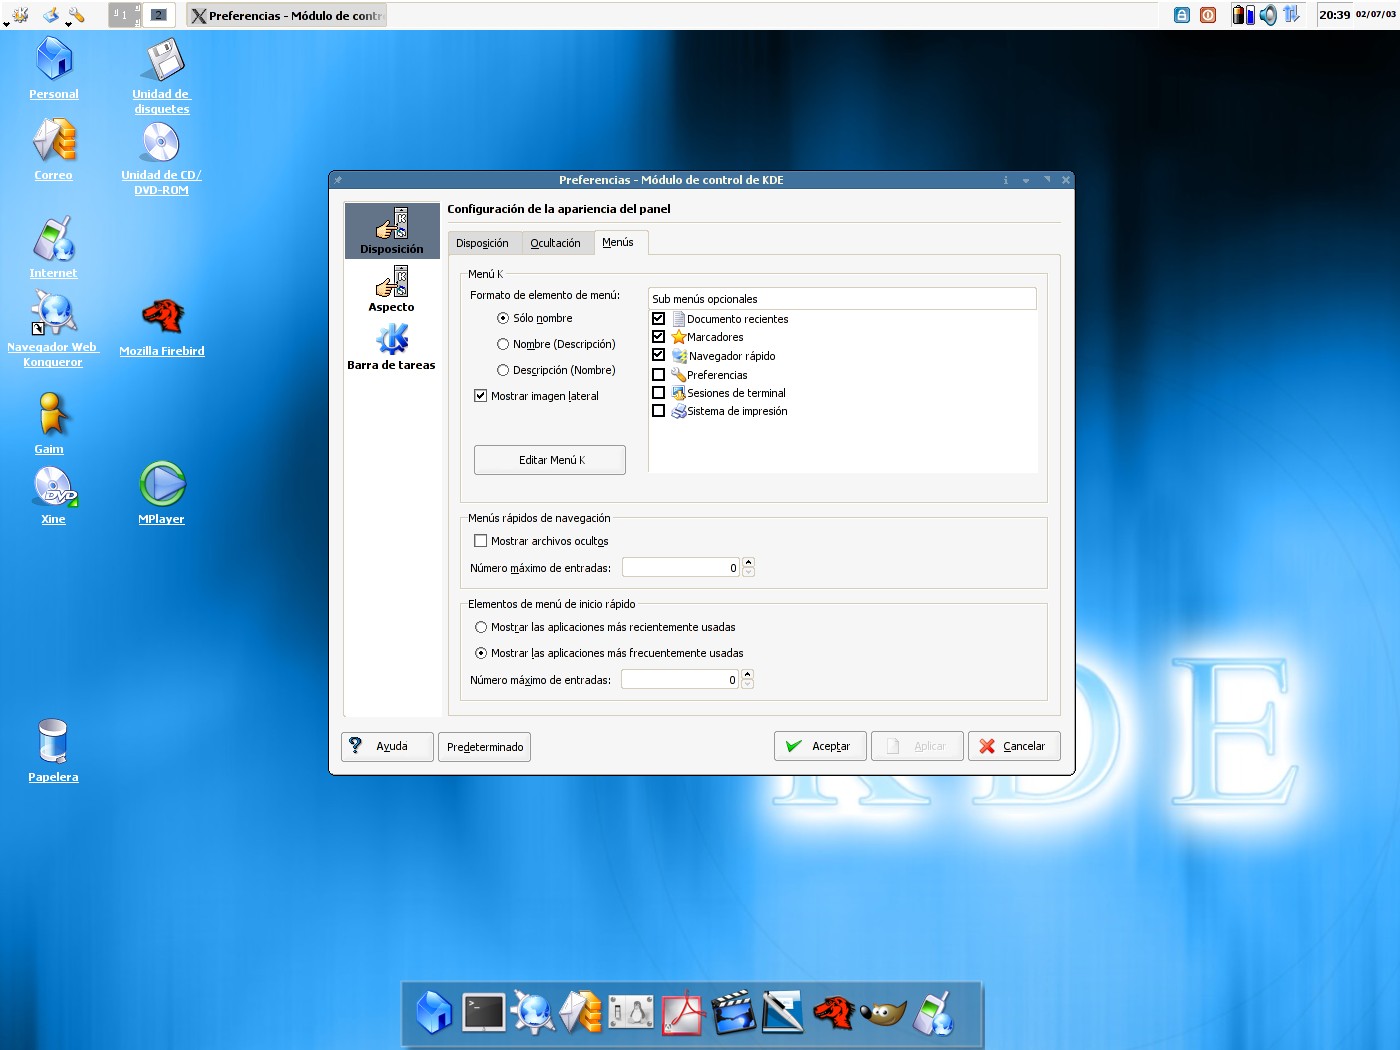Click the Editar Menú K button

pos(550,460)
